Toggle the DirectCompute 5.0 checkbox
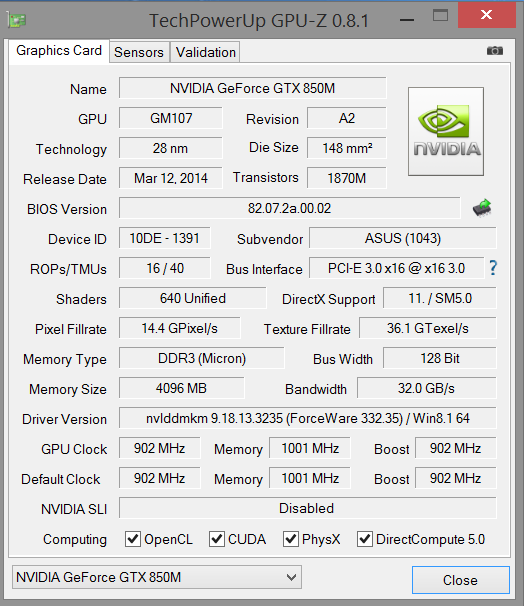 click(365, 539)
